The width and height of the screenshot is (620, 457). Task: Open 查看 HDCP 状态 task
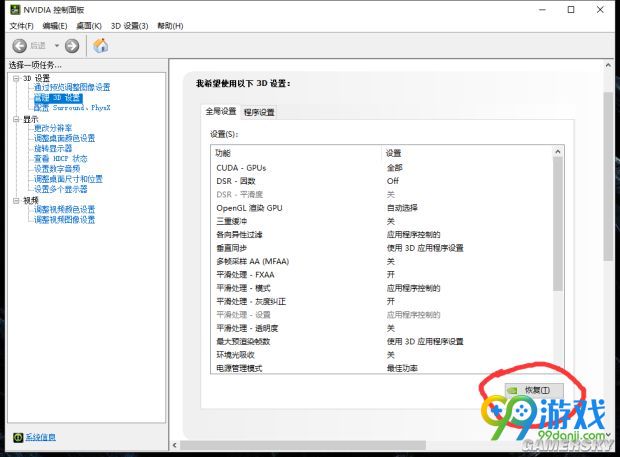click(x=60, y=159)
